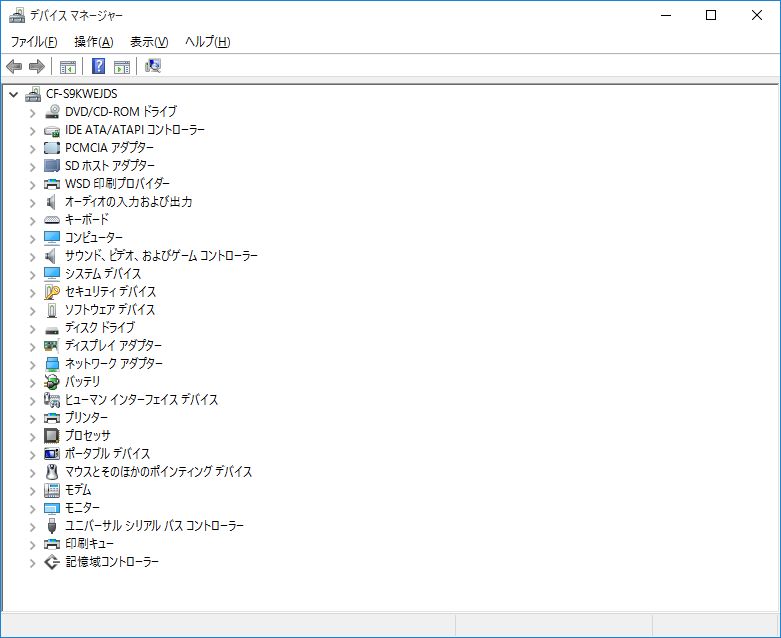
Task: Open the ヘルプ(H) menu
Action: 207,42
